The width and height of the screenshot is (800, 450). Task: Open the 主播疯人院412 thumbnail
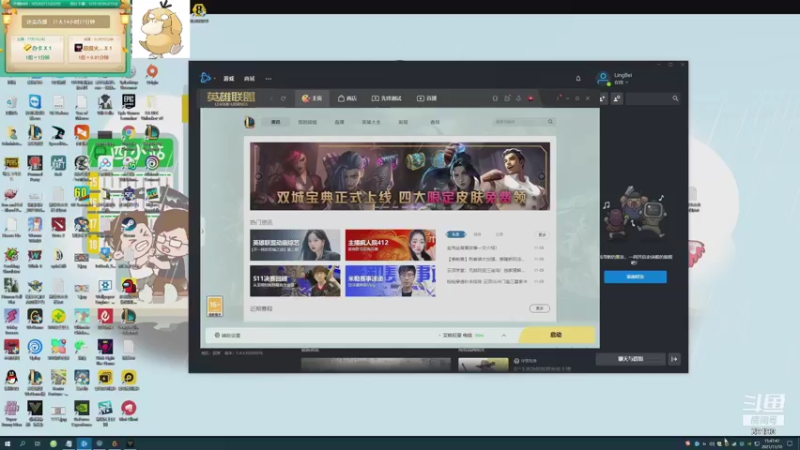(x=390, y=245)
